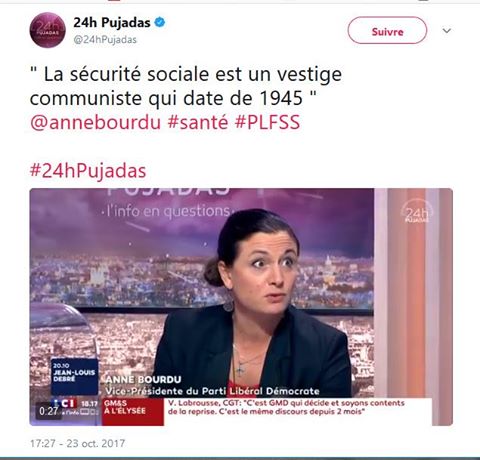Click the Jean-Louis Debré 20.10 schedule box
Screen dimensions: 480x460
coord(75,377)
